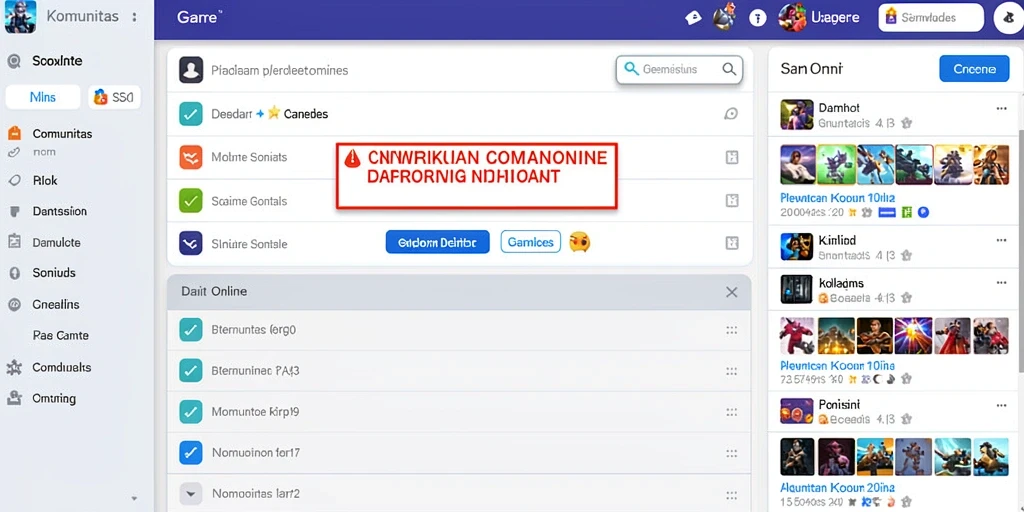Viewport: 1024px width, 512px height.
Task: Click drag handle on Nomooiitas larf2 row
Action: 731,495
